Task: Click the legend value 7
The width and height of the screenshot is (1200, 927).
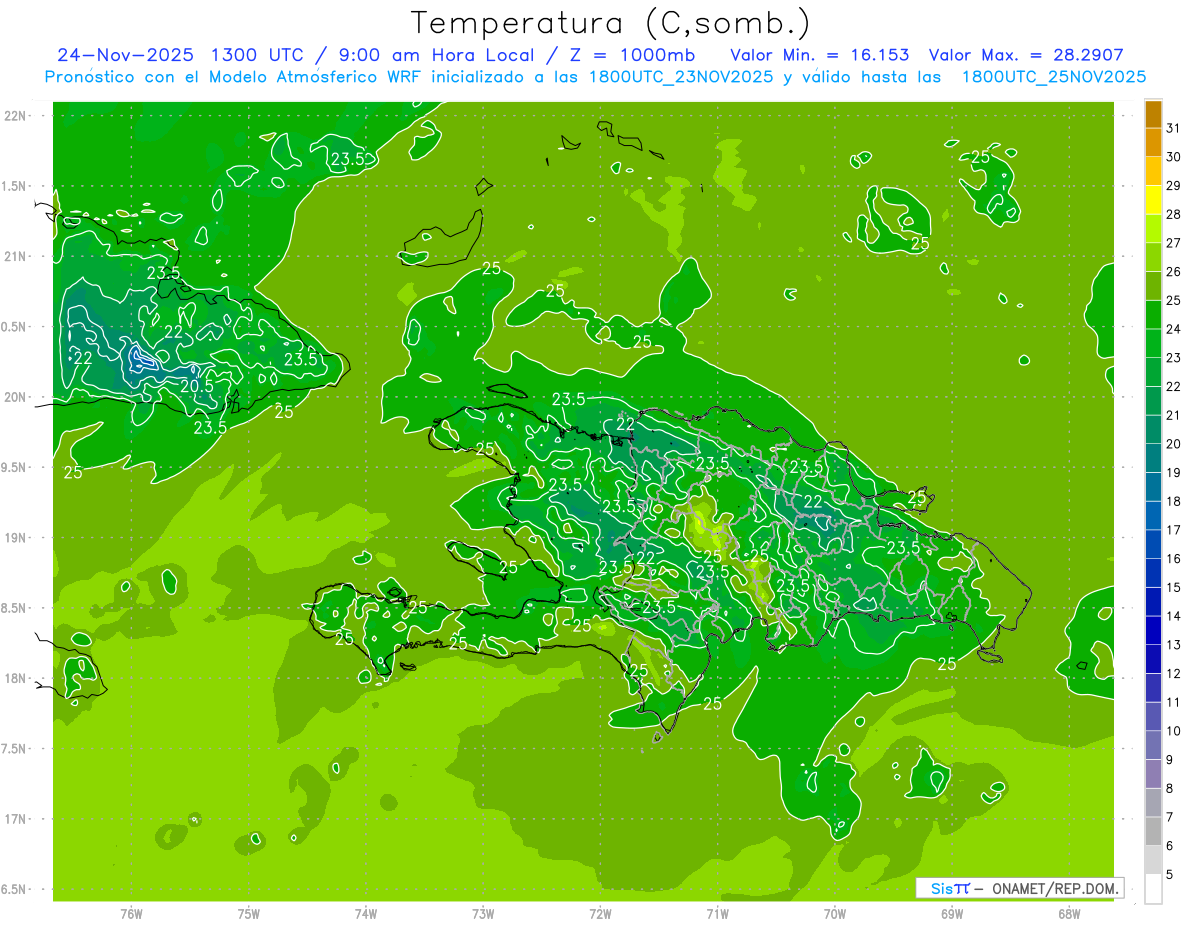Action: [x=1170, y=817]
